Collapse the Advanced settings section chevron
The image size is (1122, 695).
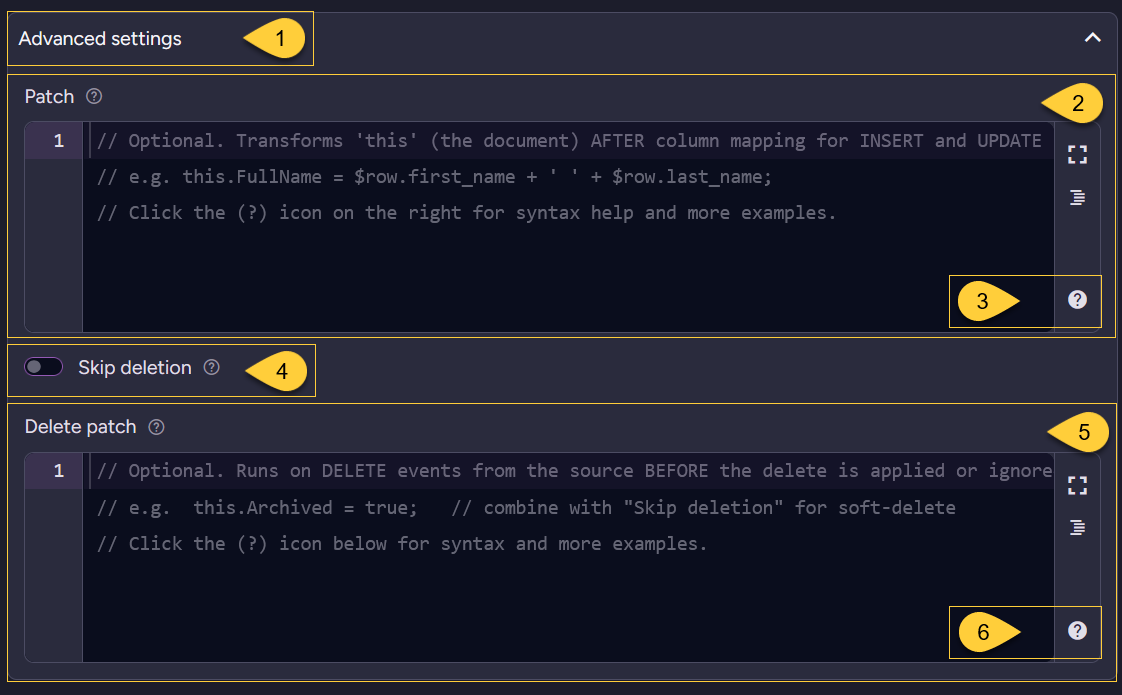coord(1092,38)
